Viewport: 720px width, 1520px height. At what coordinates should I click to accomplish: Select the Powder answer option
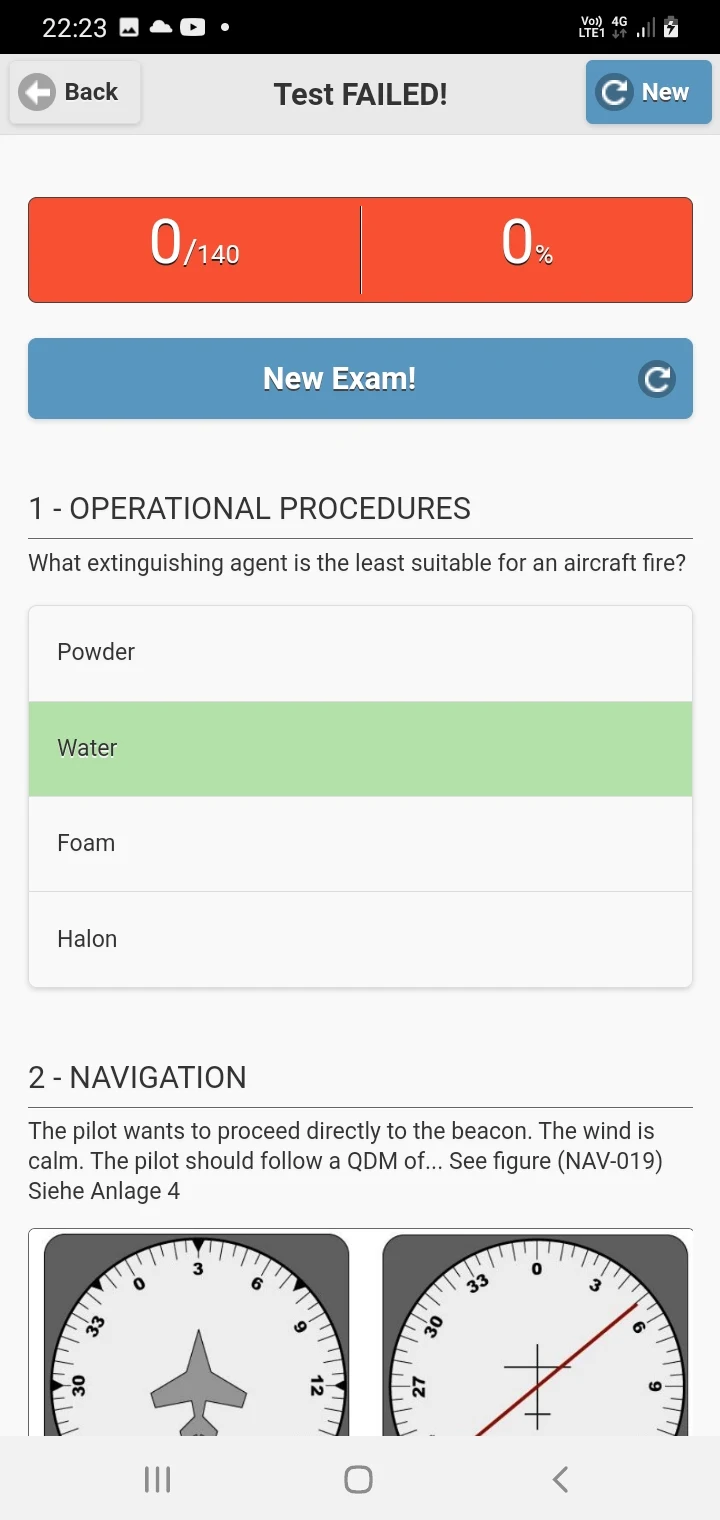tap(360, 652)
